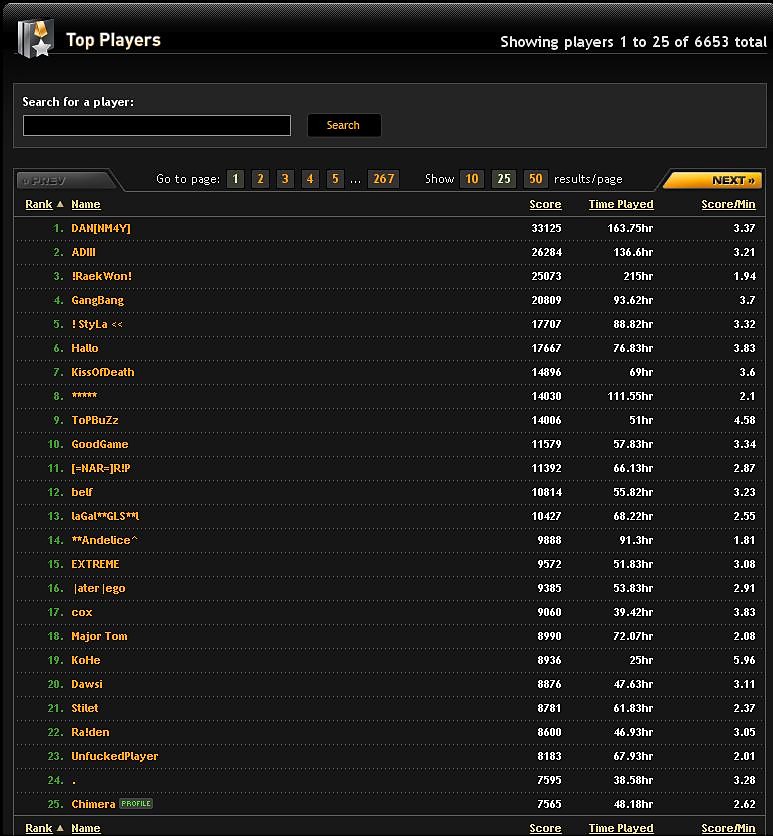
Task: Click the top Rank column sort arrow
Action: [x=60, y=204]
